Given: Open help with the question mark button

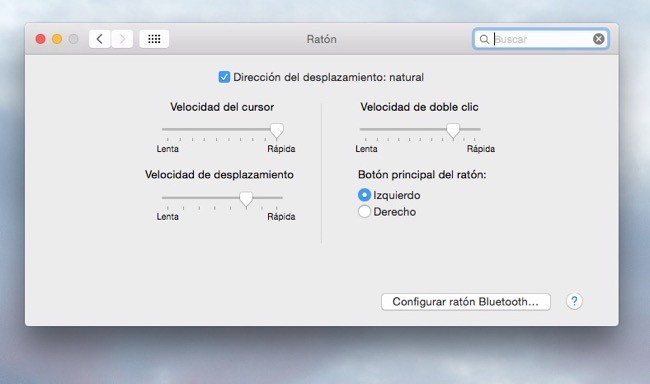Looking at the screenshot, I should pos(574,301).
